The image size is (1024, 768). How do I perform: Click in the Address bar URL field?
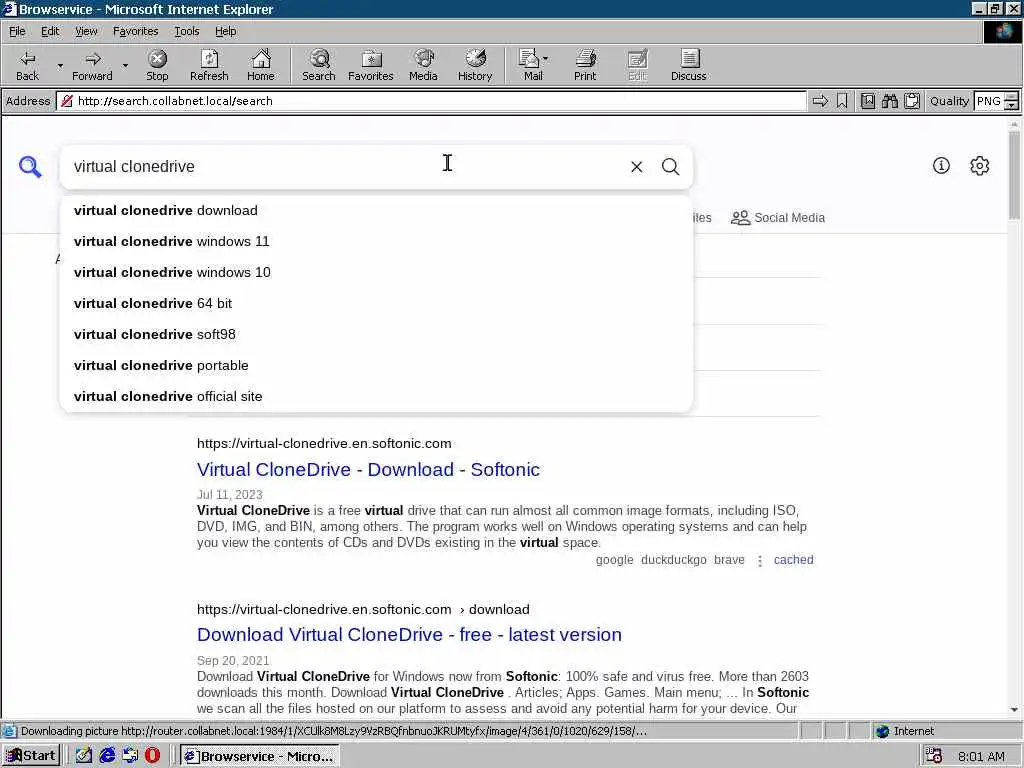point(431,101)
